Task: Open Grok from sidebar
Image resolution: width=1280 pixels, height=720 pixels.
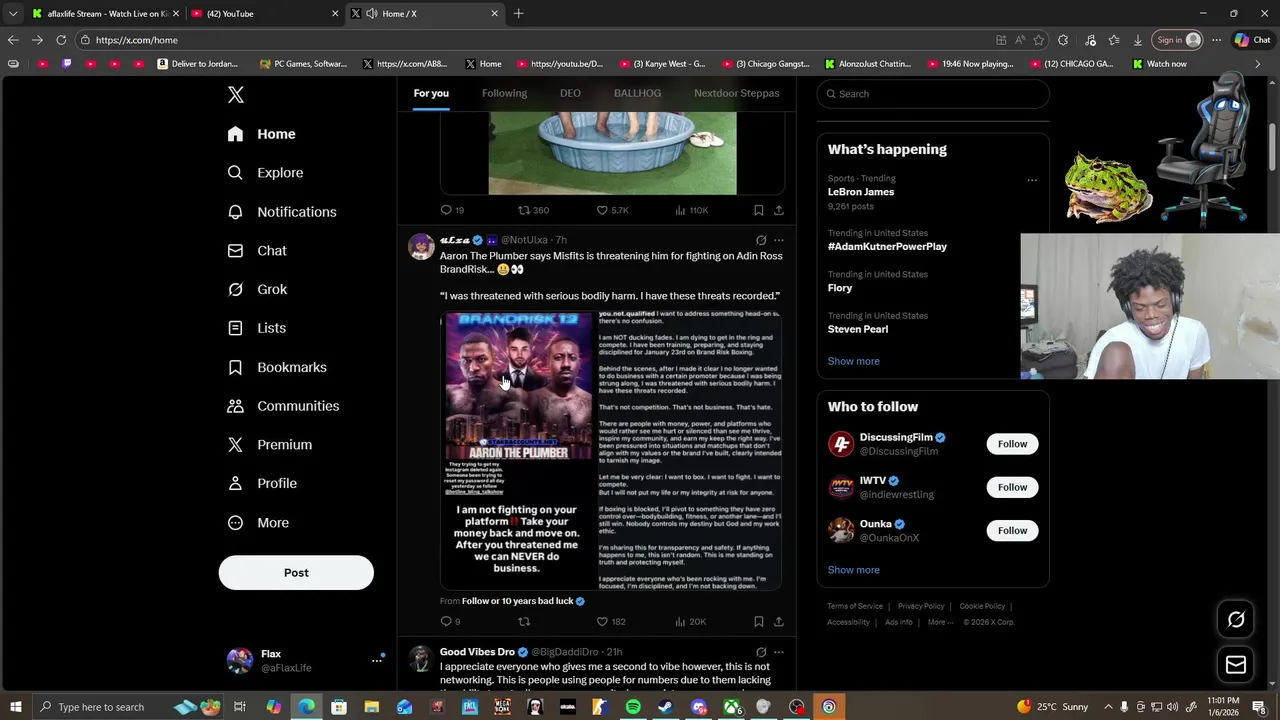Action: tap(257, 289)
